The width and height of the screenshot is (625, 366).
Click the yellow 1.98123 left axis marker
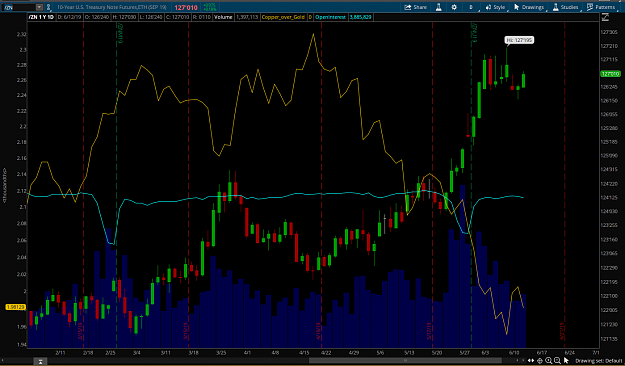(x=16, y=307)
